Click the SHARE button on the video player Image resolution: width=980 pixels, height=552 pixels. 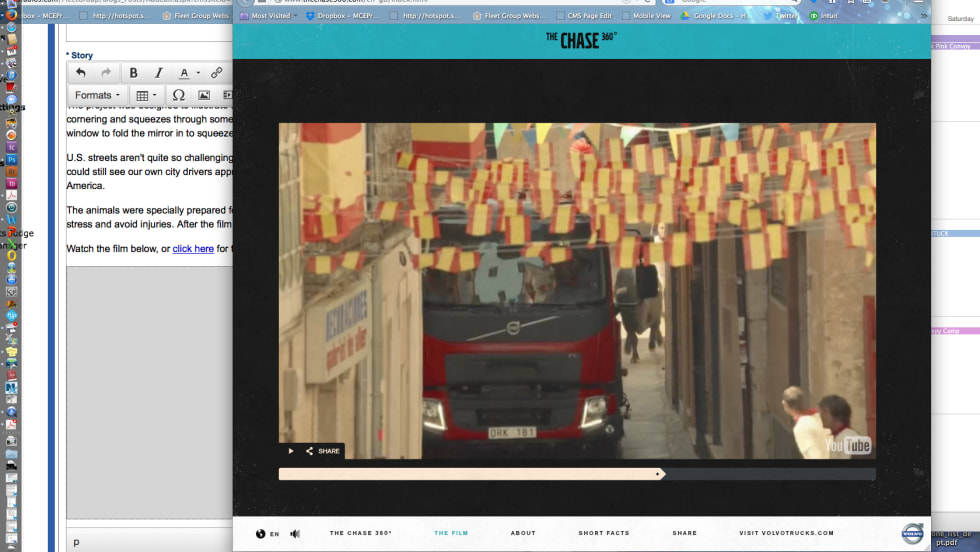(322, 451)
